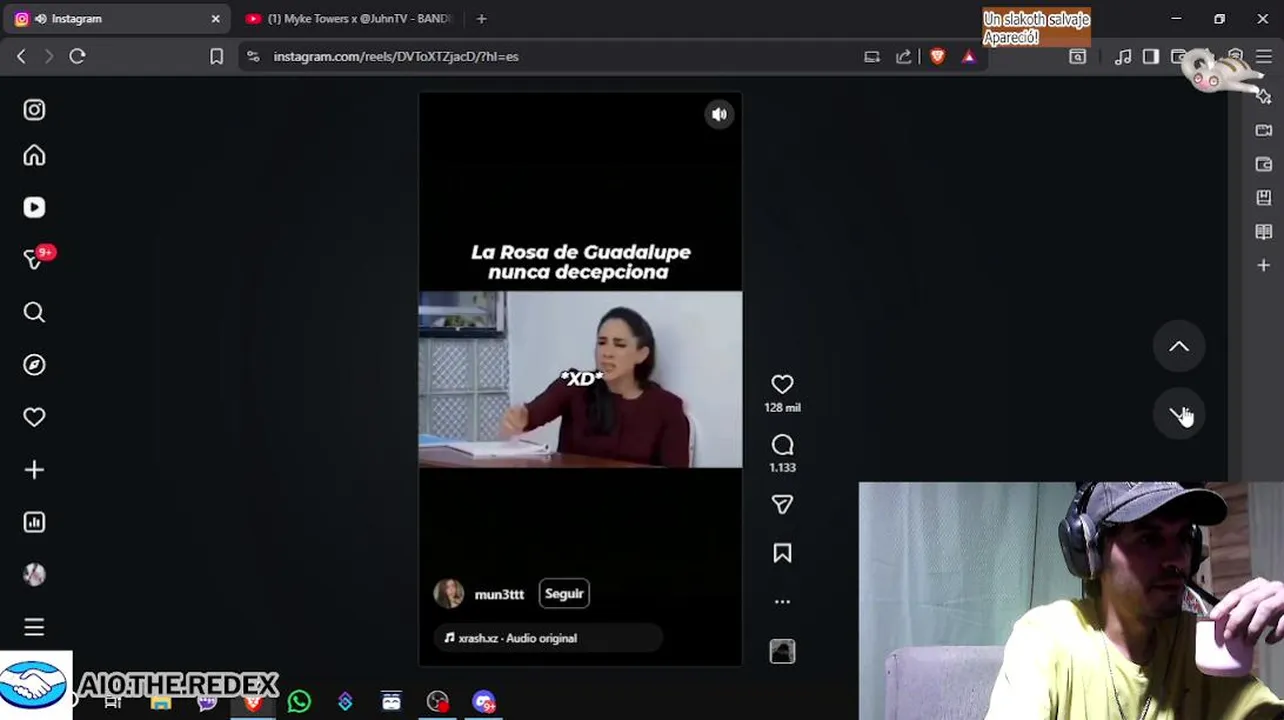
Task: Mute the reel audio
Action: [x=719, y=115]
